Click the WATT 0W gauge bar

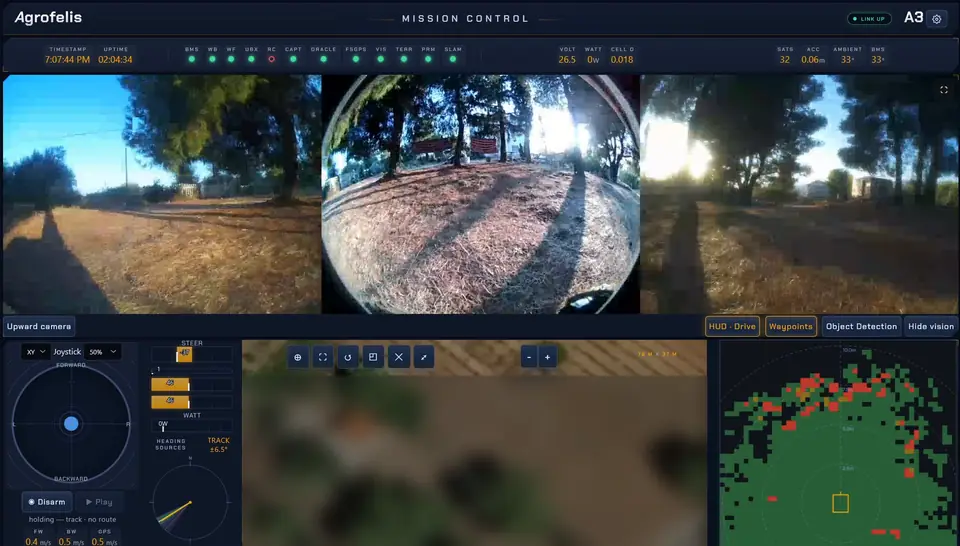[x=192, y=425]
